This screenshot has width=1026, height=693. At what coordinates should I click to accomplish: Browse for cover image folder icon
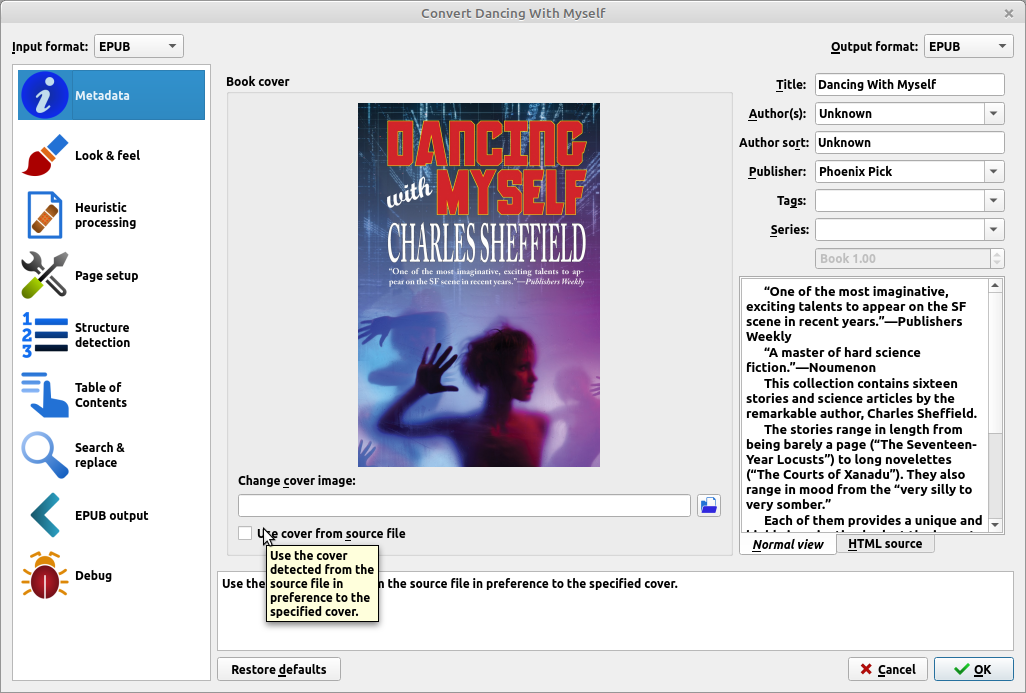[x=709, y=505]
